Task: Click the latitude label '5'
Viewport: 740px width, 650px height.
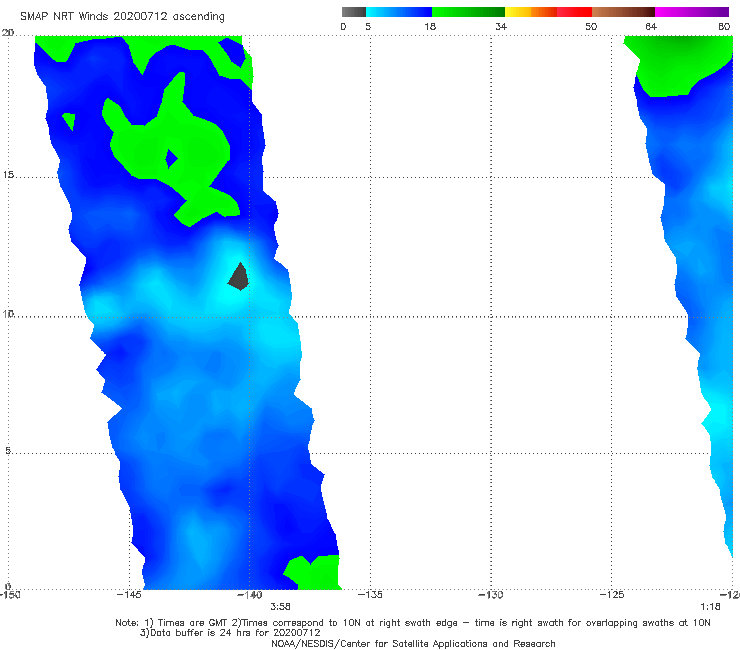Action: click(x=8, y=451)
